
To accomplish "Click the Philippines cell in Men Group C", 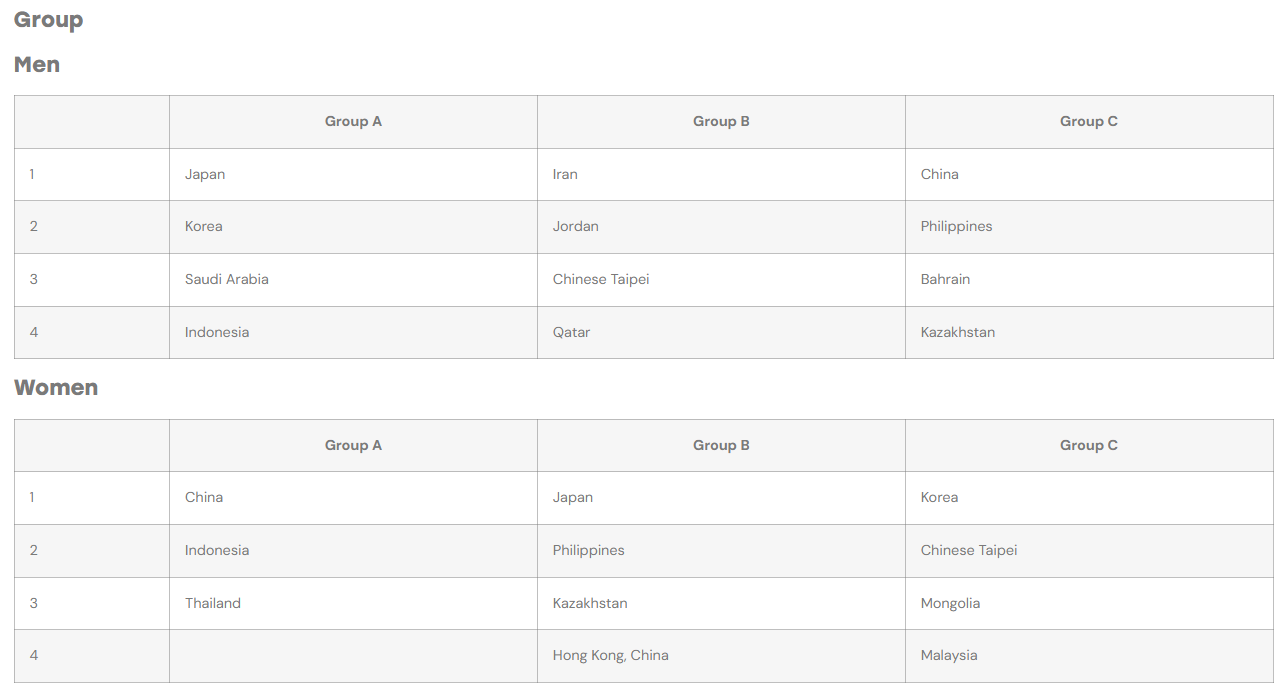I will [x=1089, y=227].
